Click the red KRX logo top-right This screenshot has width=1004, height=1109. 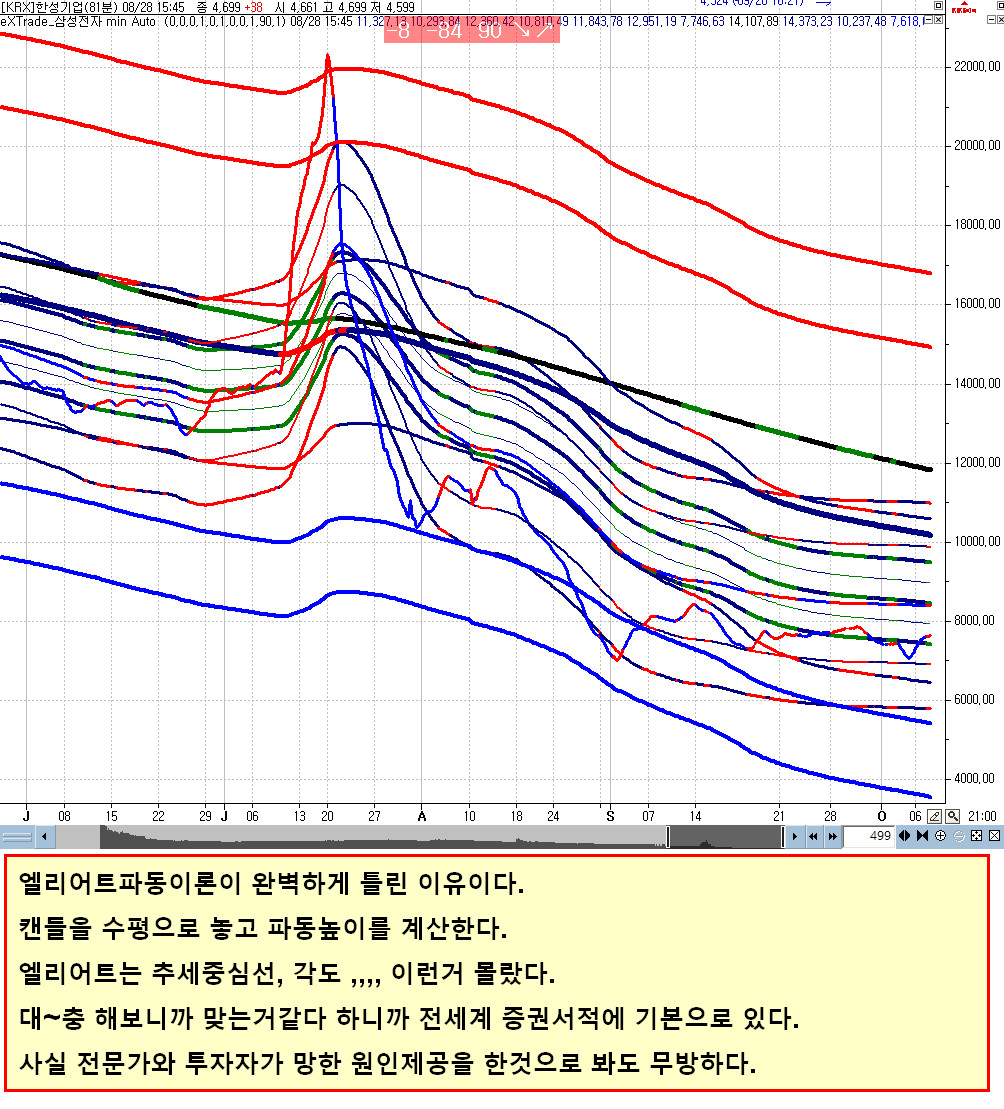click(x=964, y=7)
